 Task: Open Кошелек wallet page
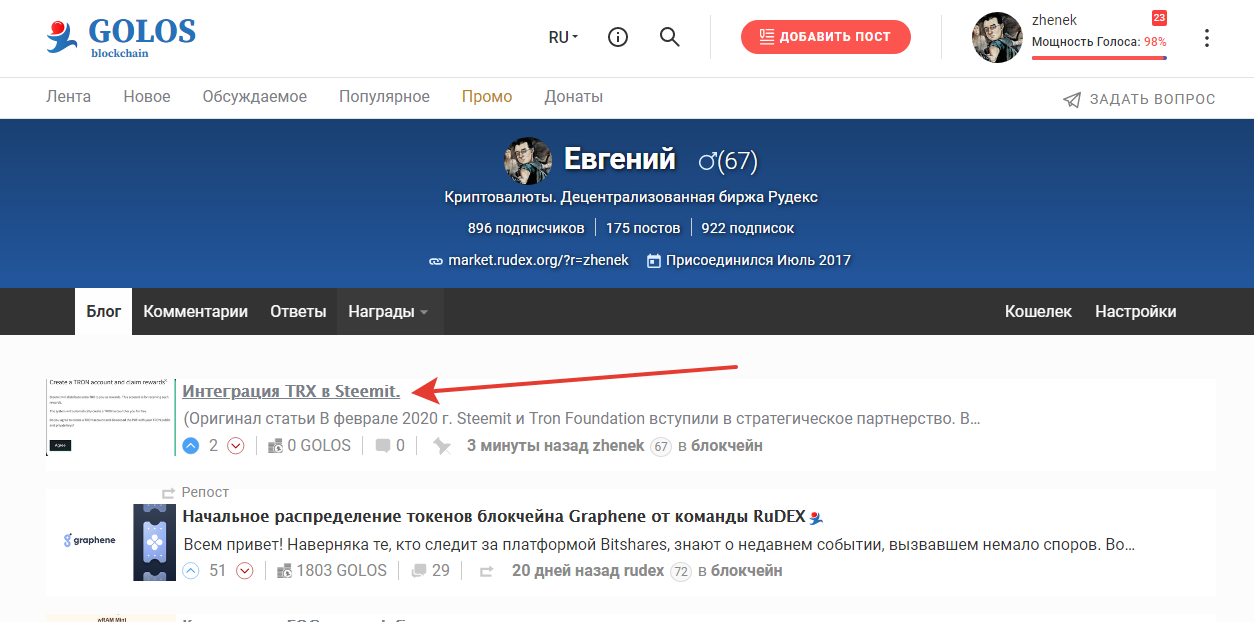coord(1038,311)
